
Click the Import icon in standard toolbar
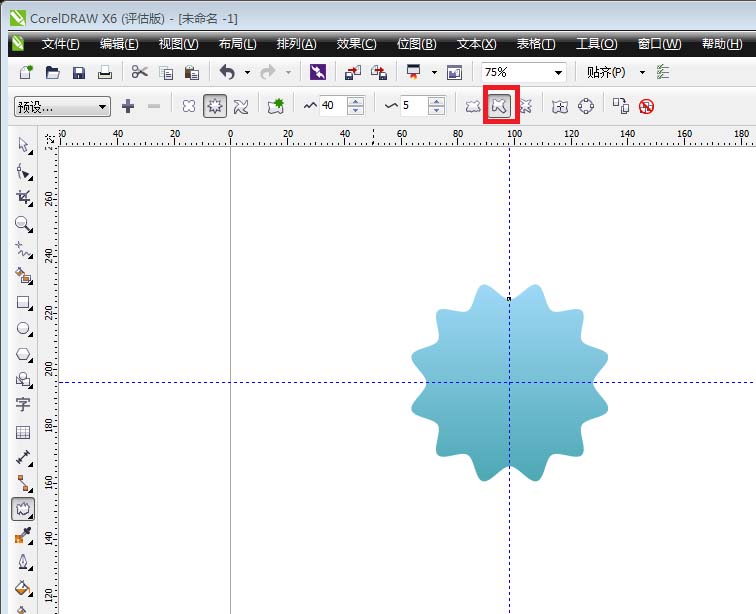pyautogui.click(x=353, y=72)
